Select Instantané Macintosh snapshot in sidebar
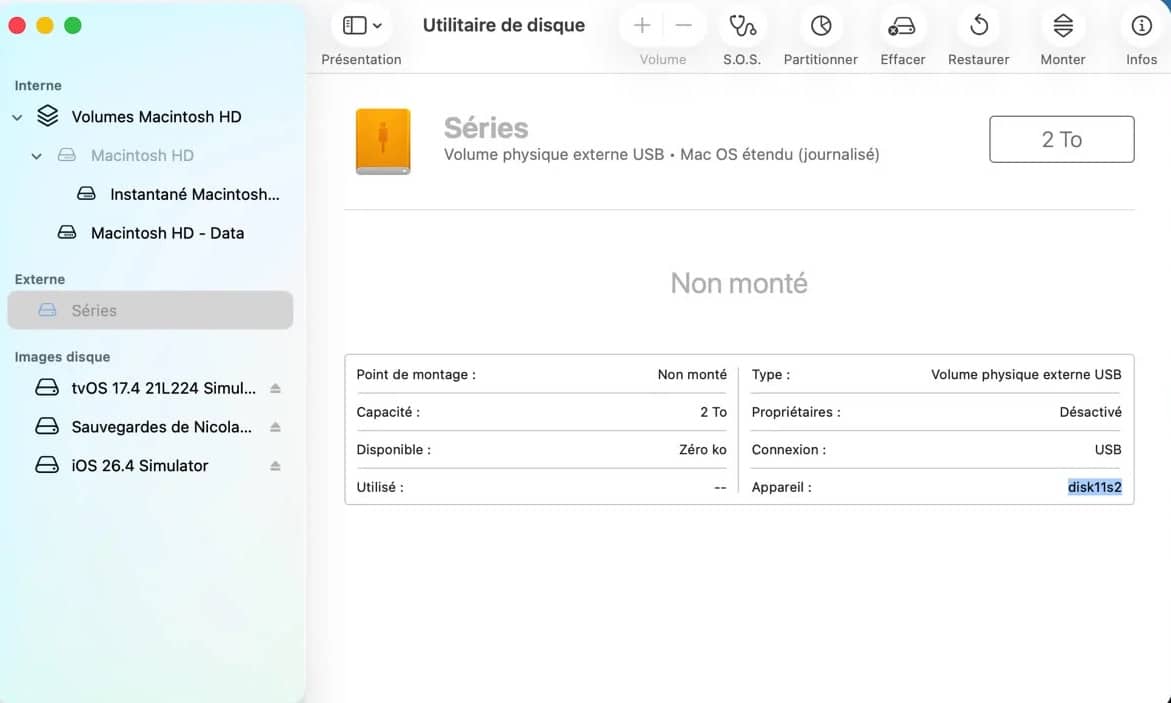 pos(194,194)
